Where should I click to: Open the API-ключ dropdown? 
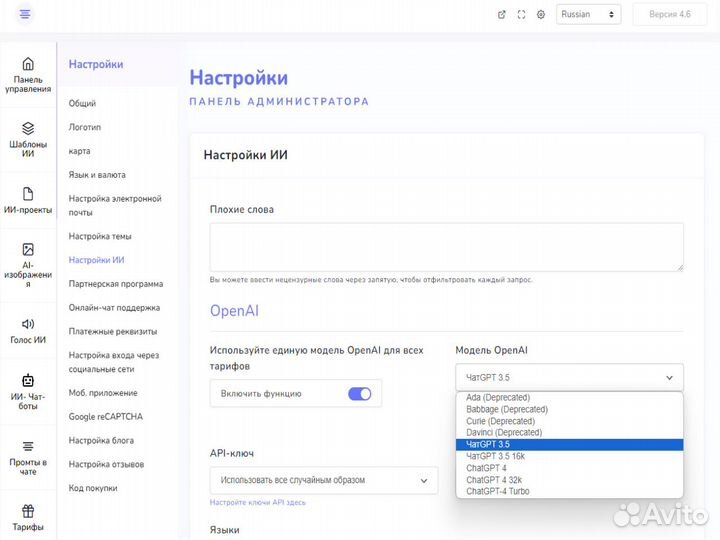click(x=324, y=480)
